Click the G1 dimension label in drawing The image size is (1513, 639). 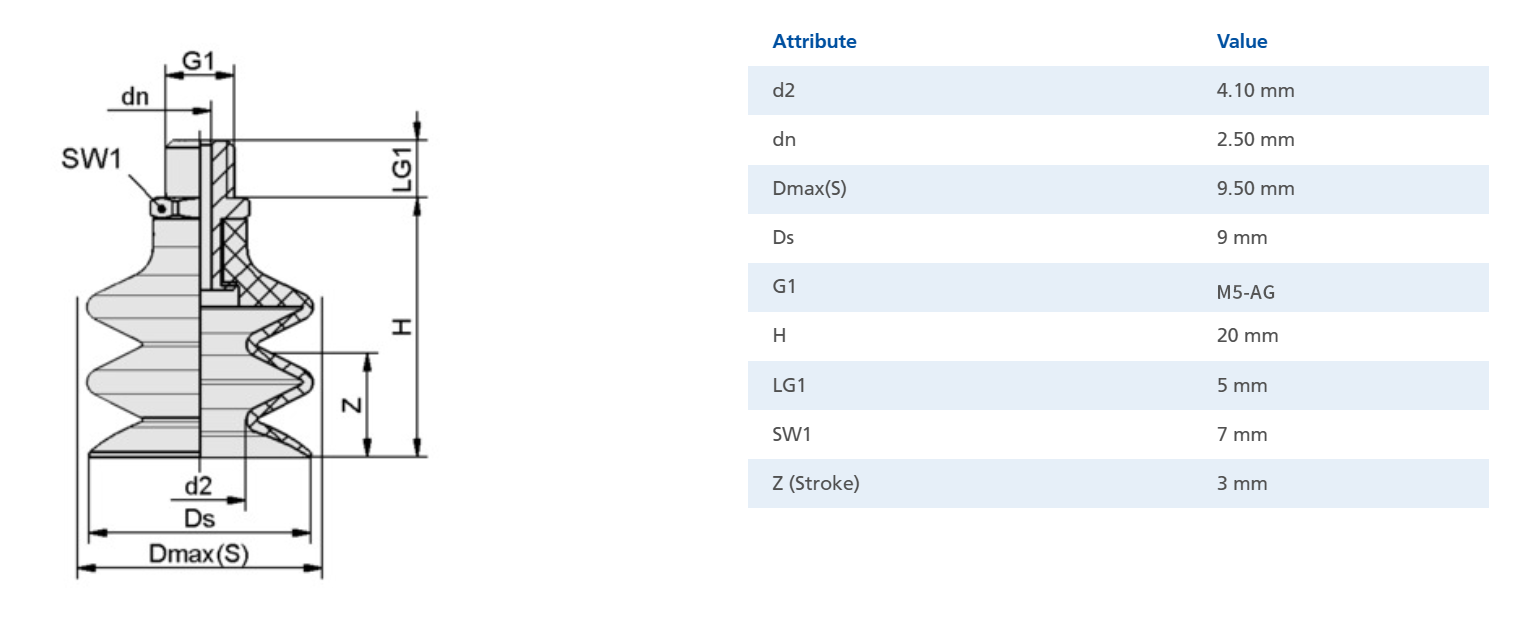tap(199, 61)
